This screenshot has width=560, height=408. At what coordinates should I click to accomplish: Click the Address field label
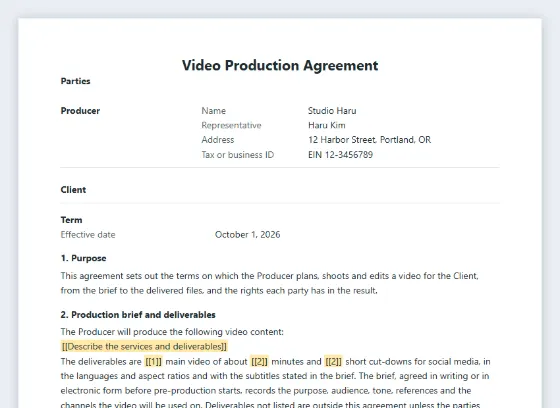(218, 140)
